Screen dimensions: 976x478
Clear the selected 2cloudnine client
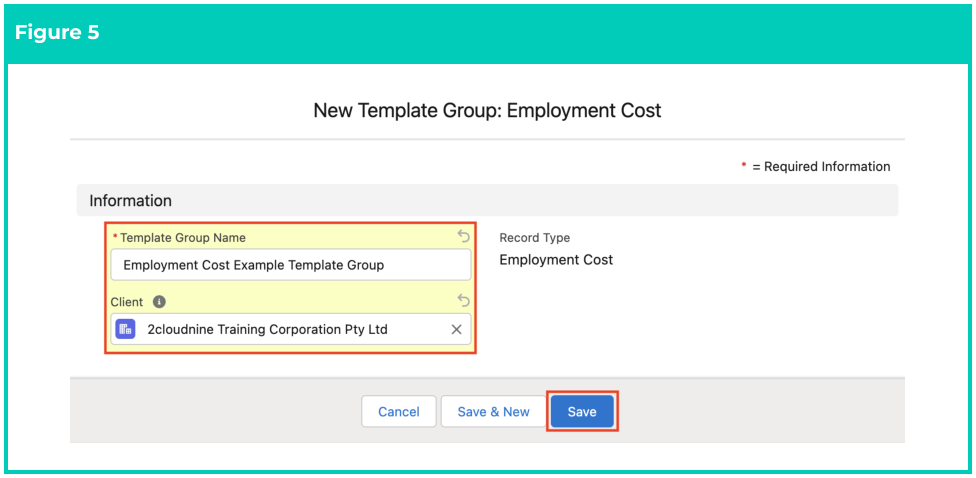456,329
